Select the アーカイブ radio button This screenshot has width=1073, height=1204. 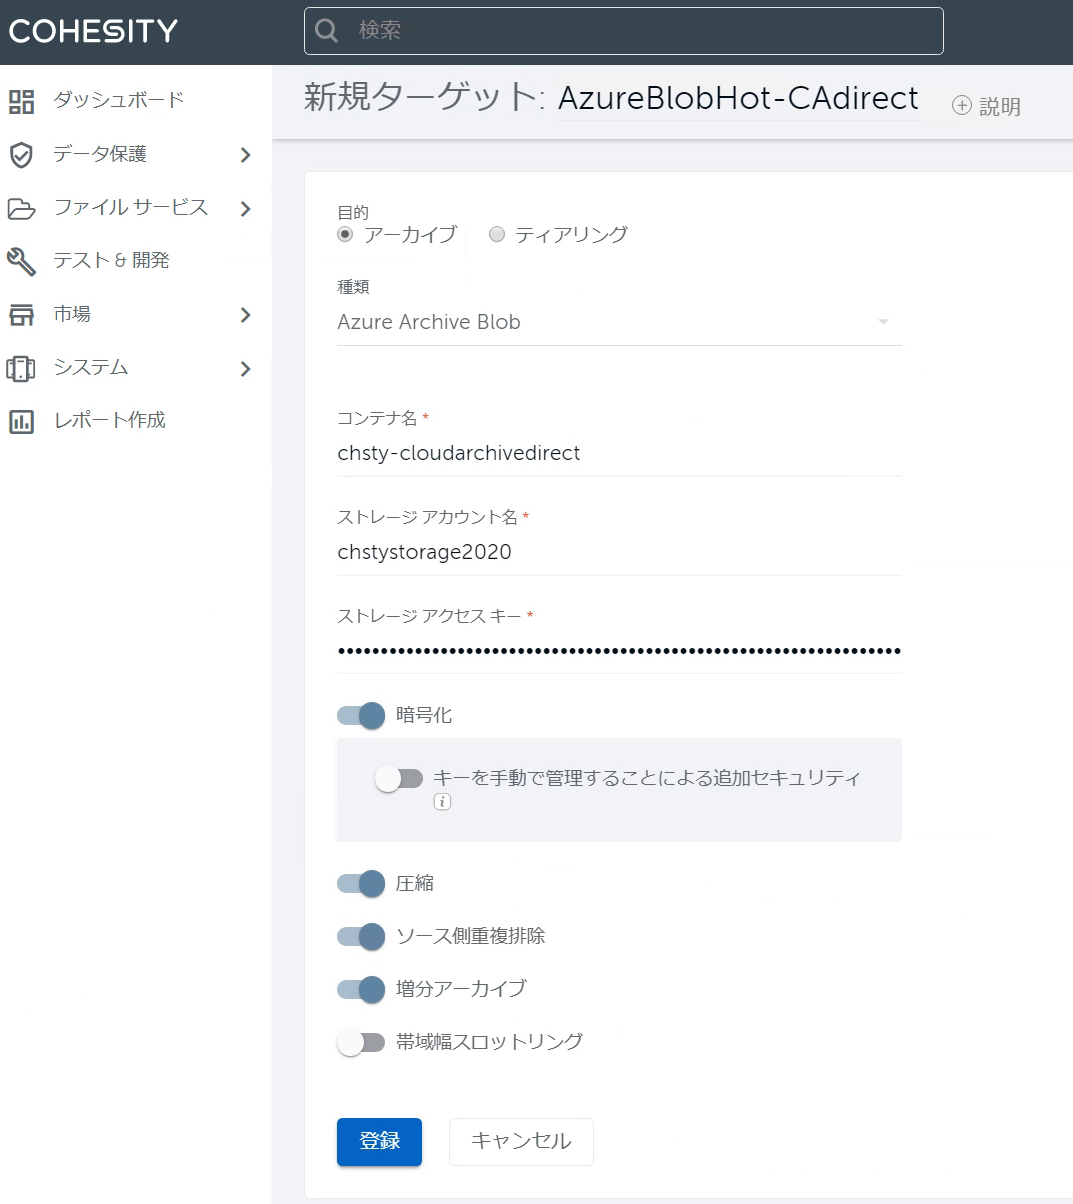coord(345,234)
